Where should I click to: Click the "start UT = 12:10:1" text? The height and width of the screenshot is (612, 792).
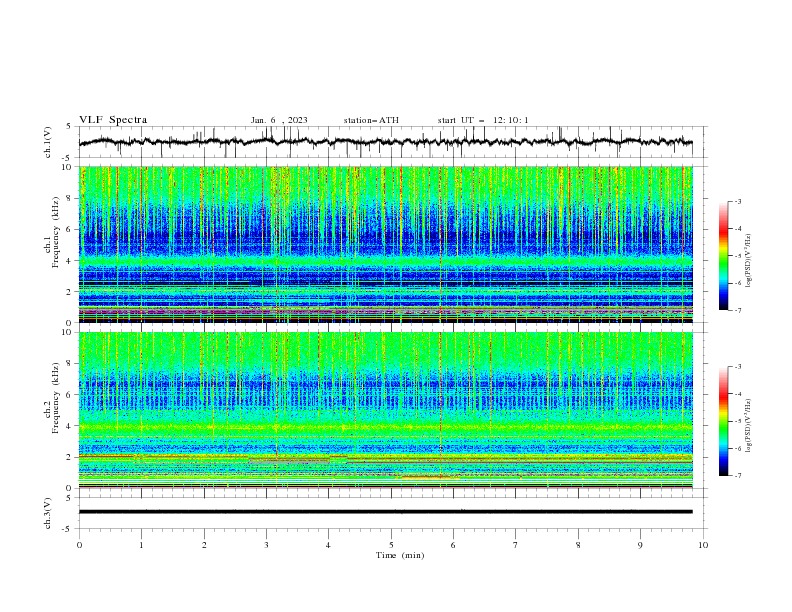point(483,120)
